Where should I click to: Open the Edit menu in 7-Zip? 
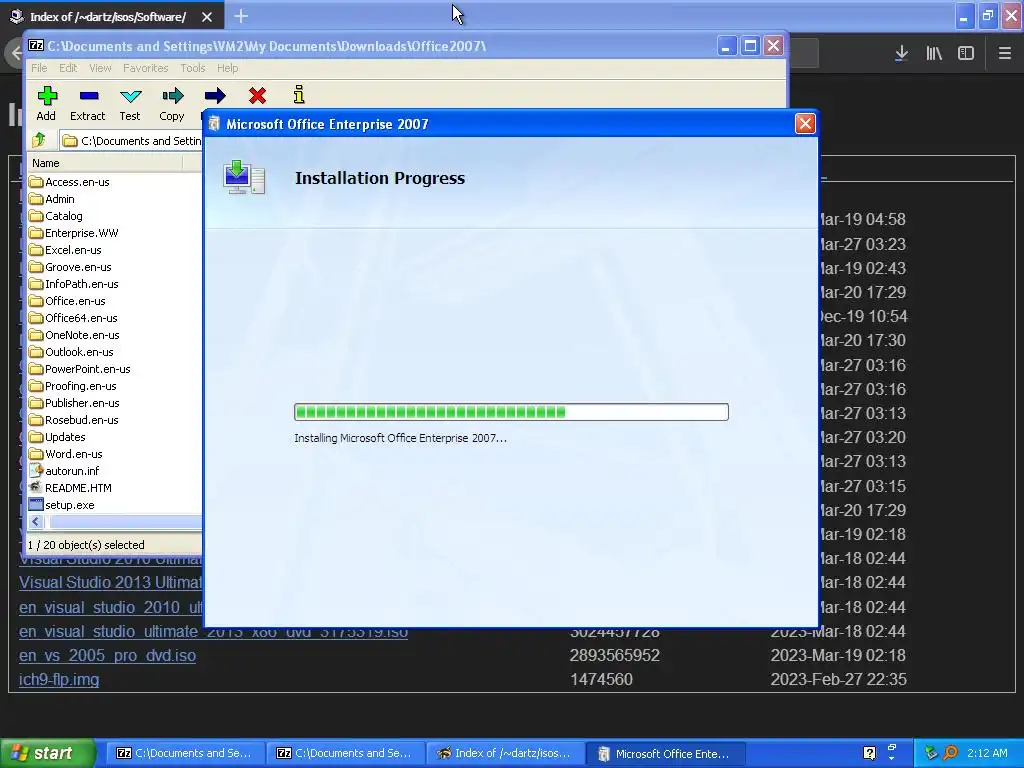68,68
